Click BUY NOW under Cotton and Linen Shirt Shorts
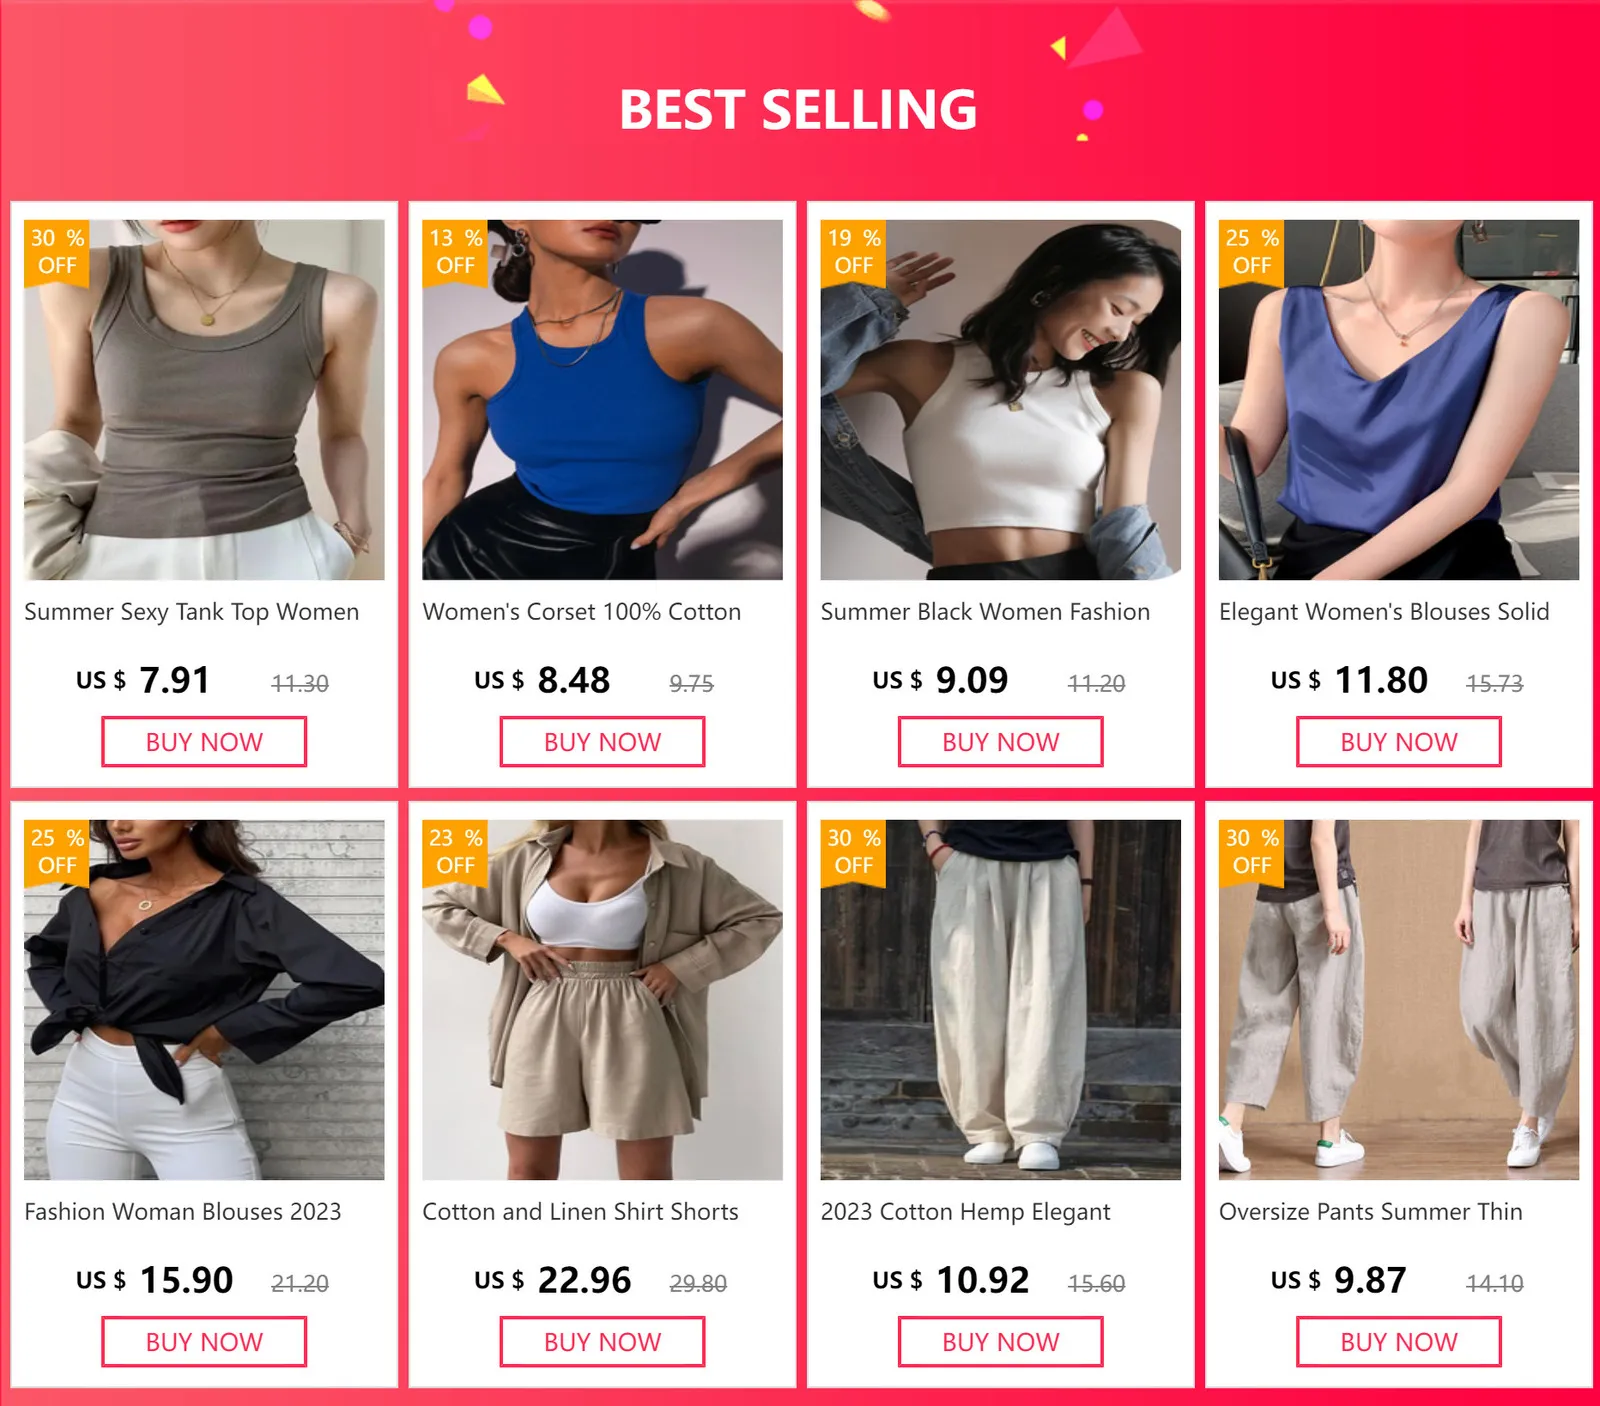 [x=602, y=1342]
